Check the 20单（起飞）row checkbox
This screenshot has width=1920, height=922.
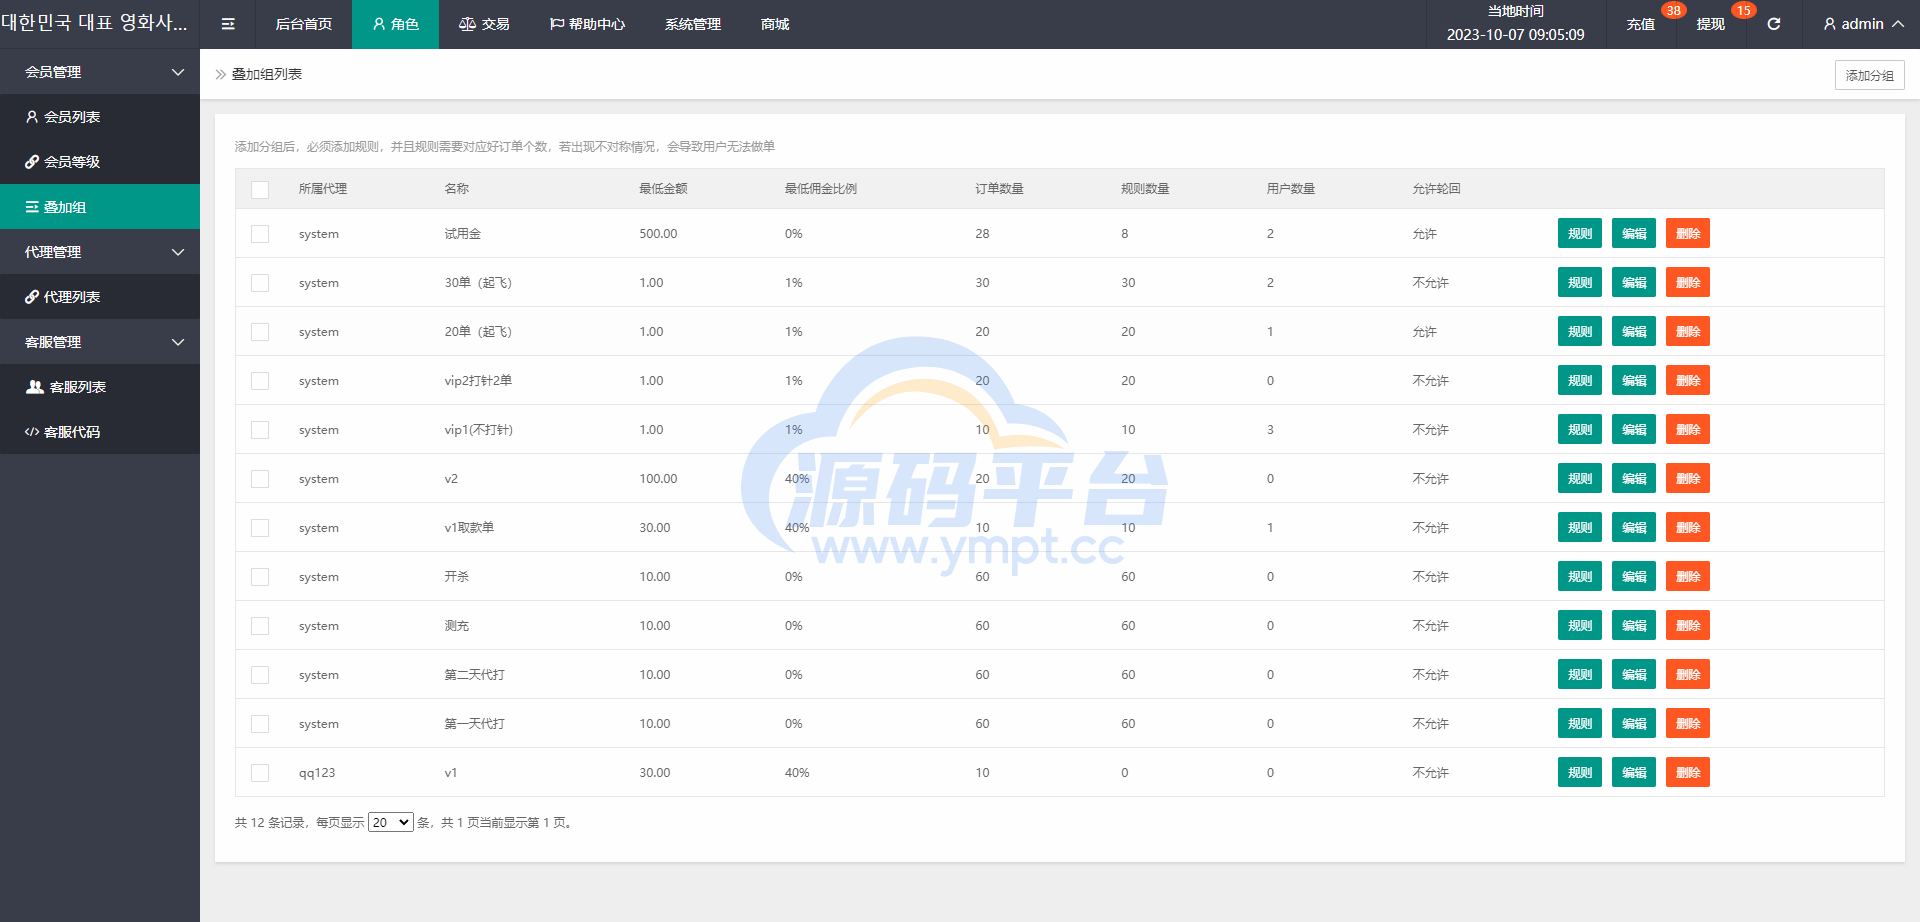pos(260,332)
